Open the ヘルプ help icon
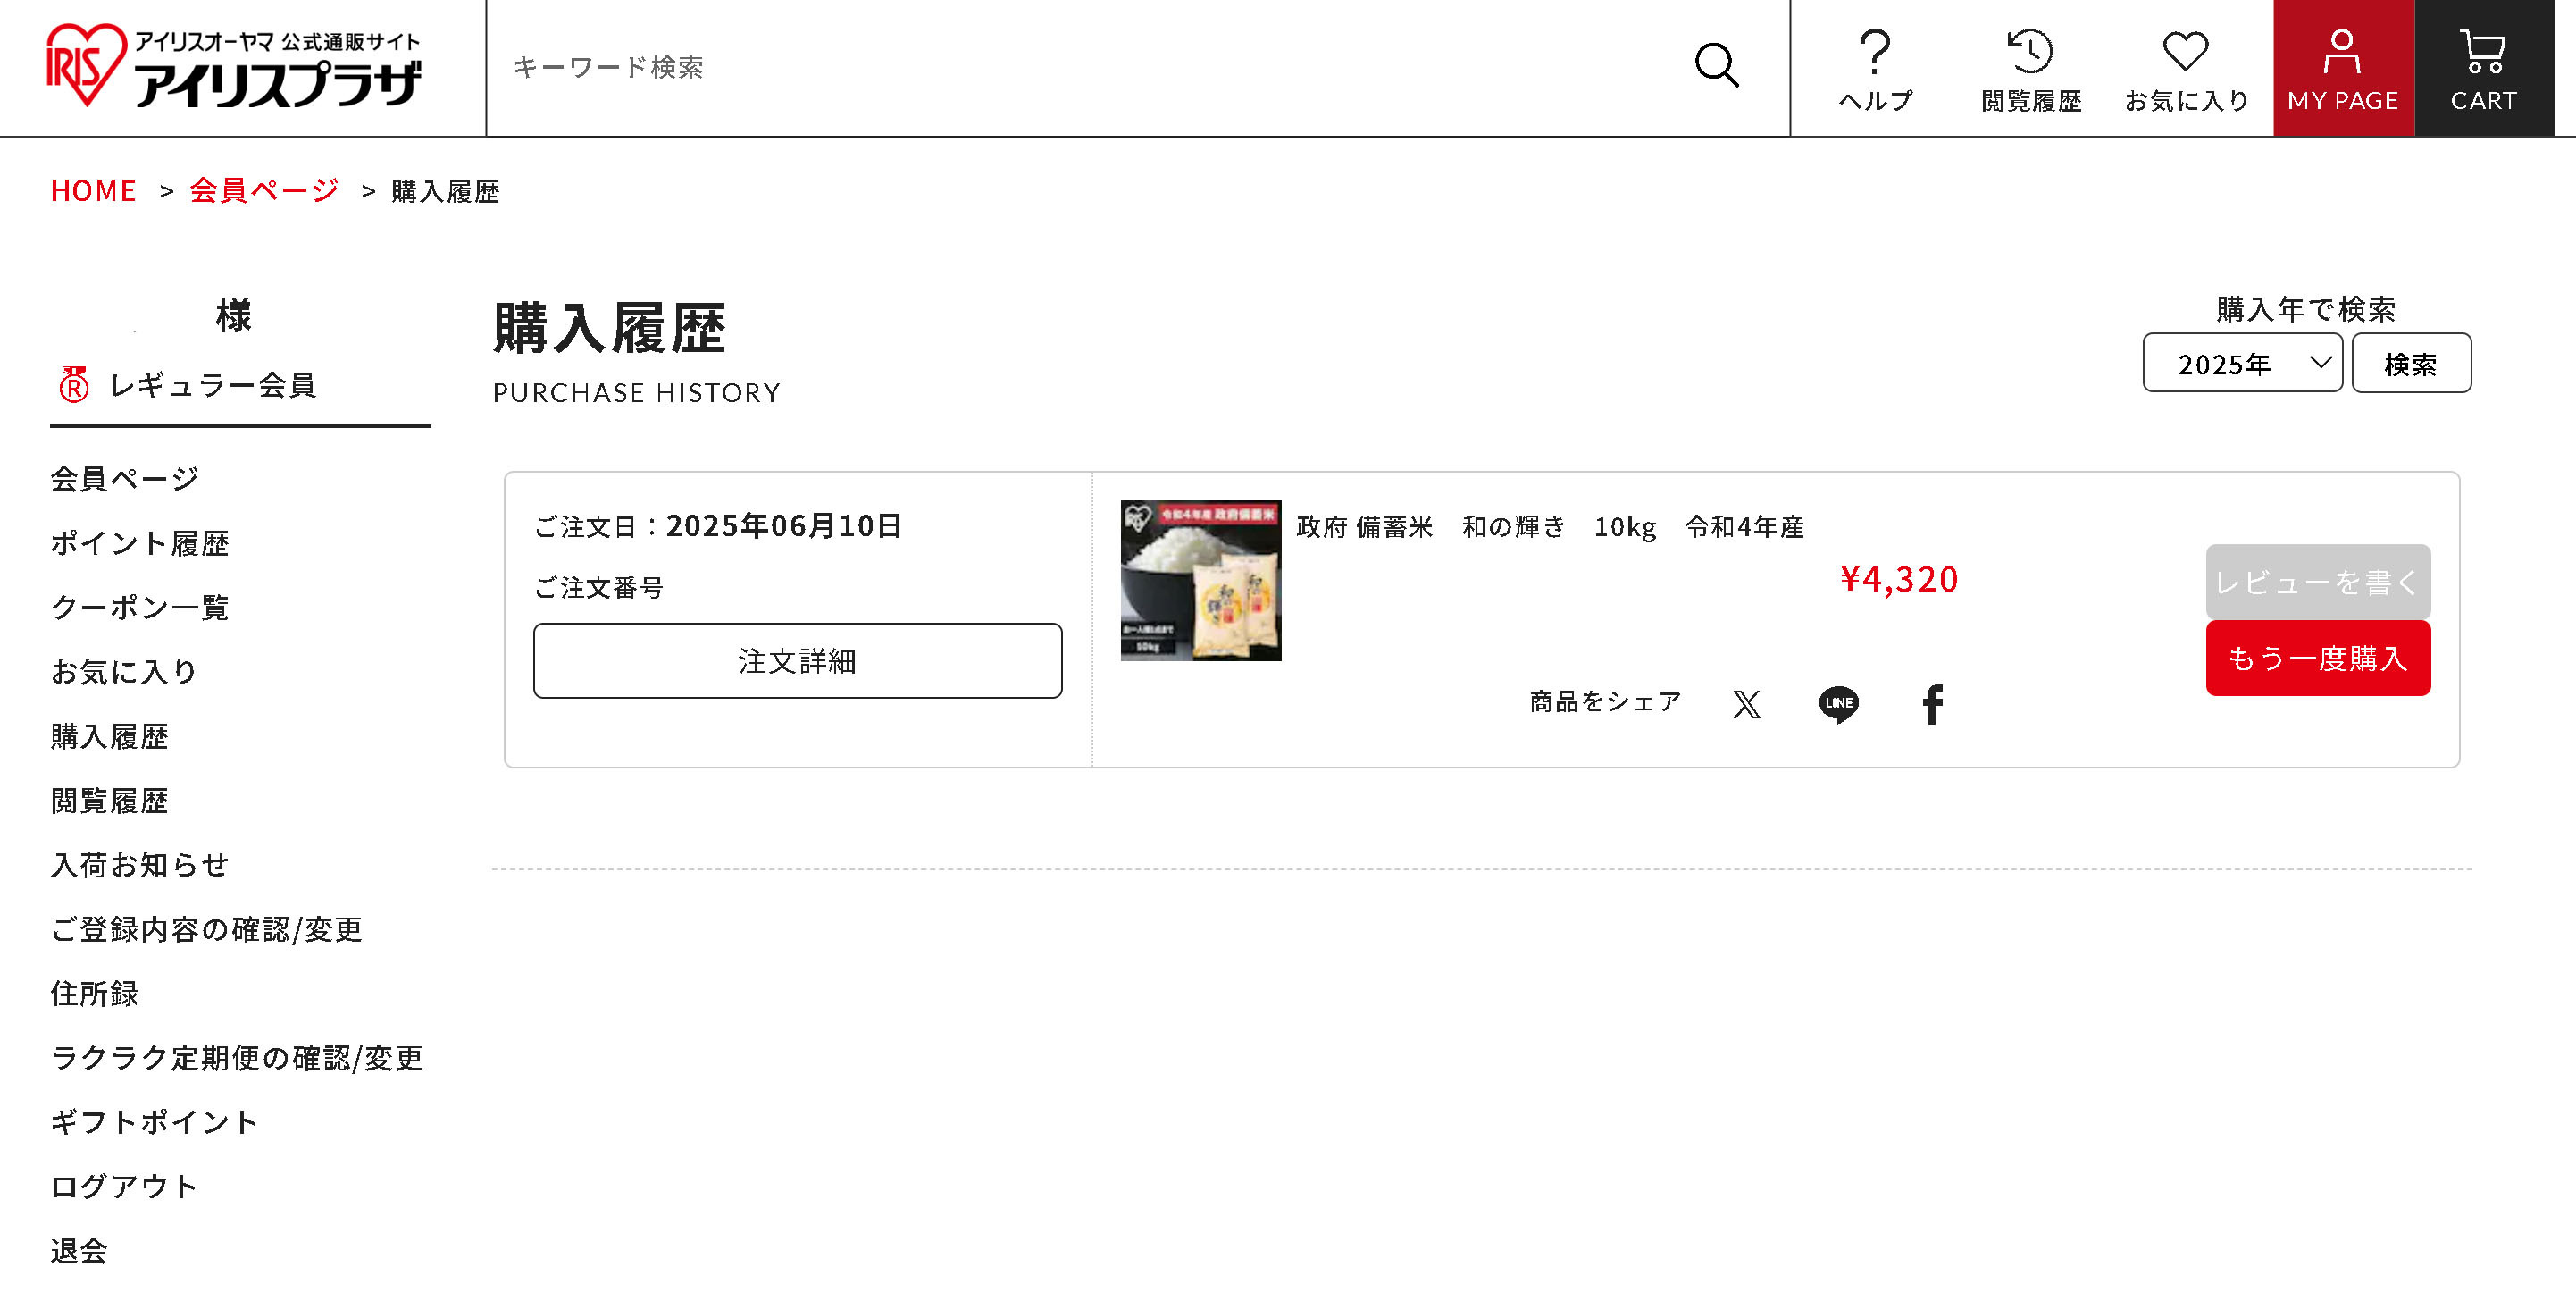This screenshot has width=2576, height=1309. (x=1875, y=69)
